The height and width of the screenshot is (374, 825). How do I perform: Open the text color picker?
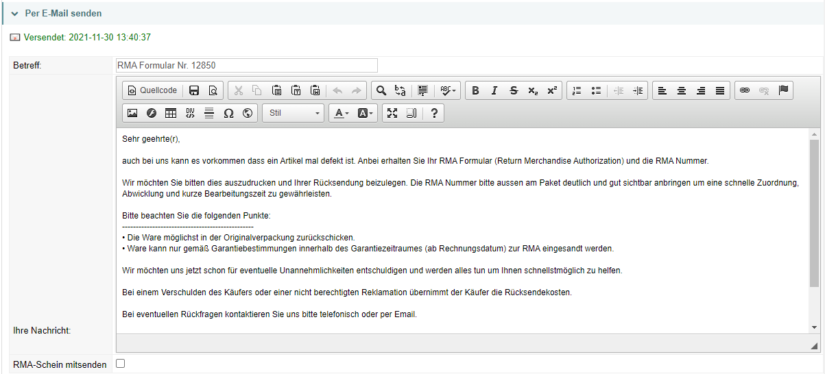(x=341, y=113)
